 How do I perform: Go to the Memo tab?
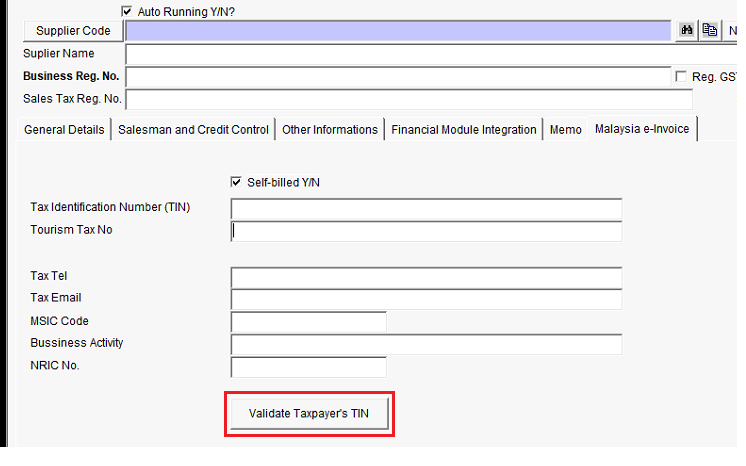pyautogui.click(x=565, y=130)
